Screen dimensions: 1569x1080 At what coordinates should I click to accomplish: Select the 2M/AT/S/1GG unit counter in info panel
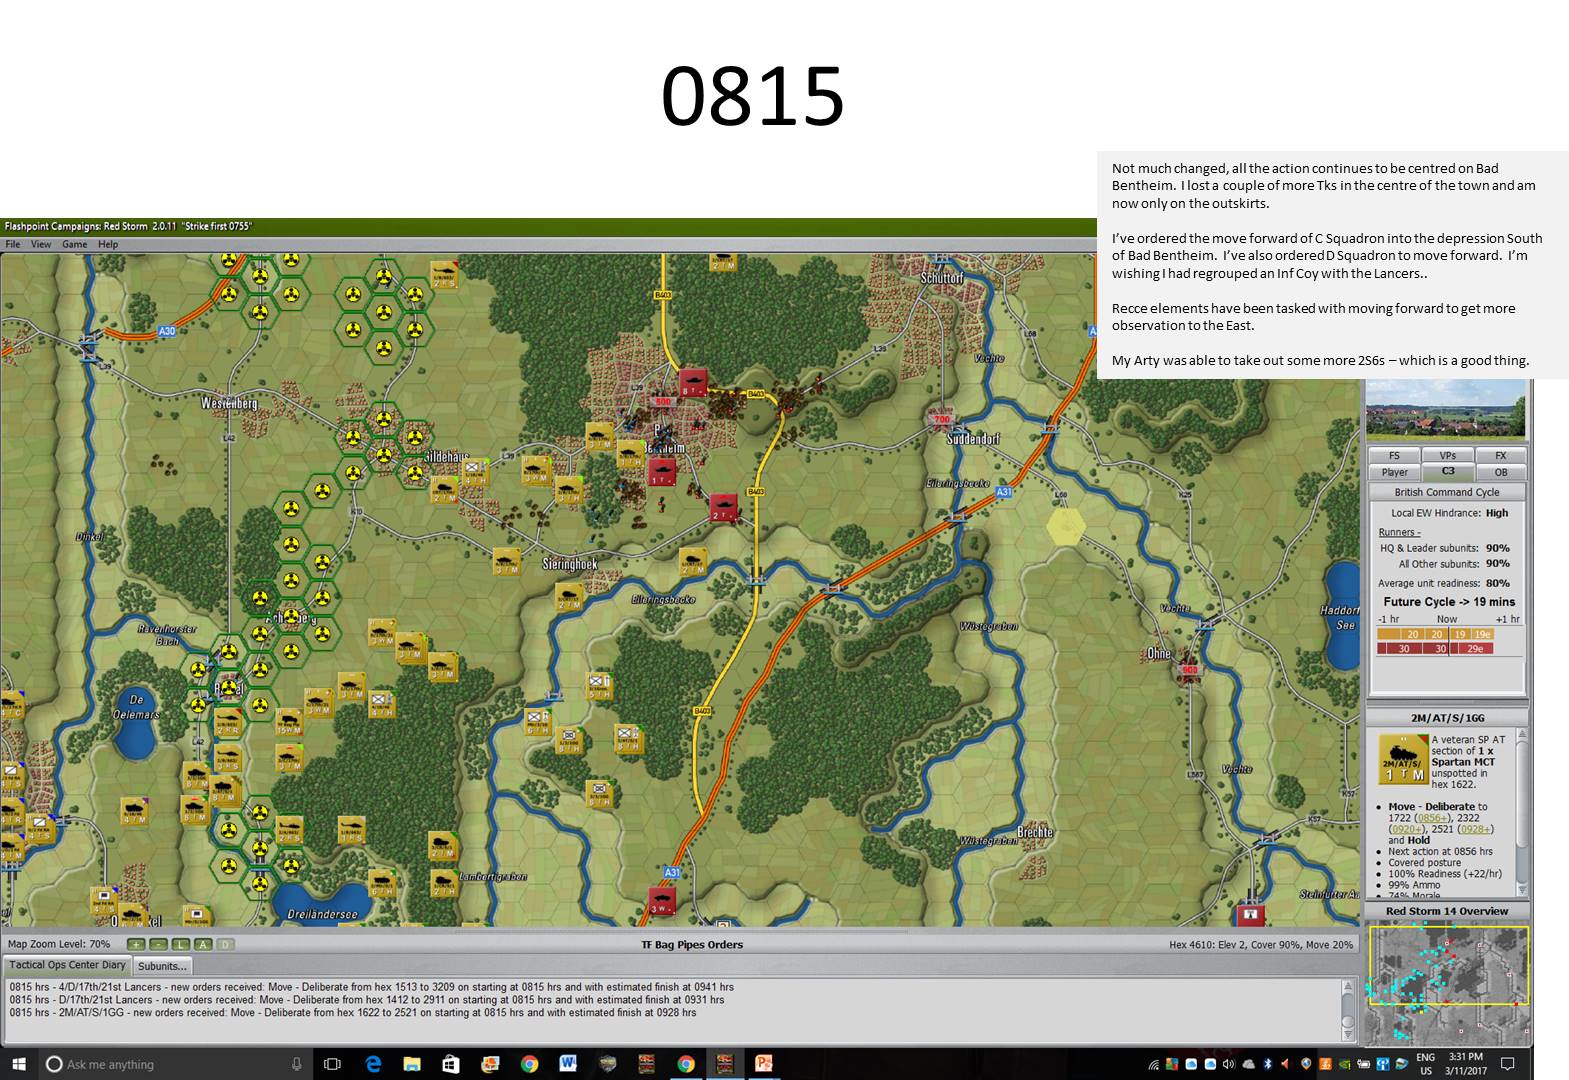click(x=1403, y=760)
